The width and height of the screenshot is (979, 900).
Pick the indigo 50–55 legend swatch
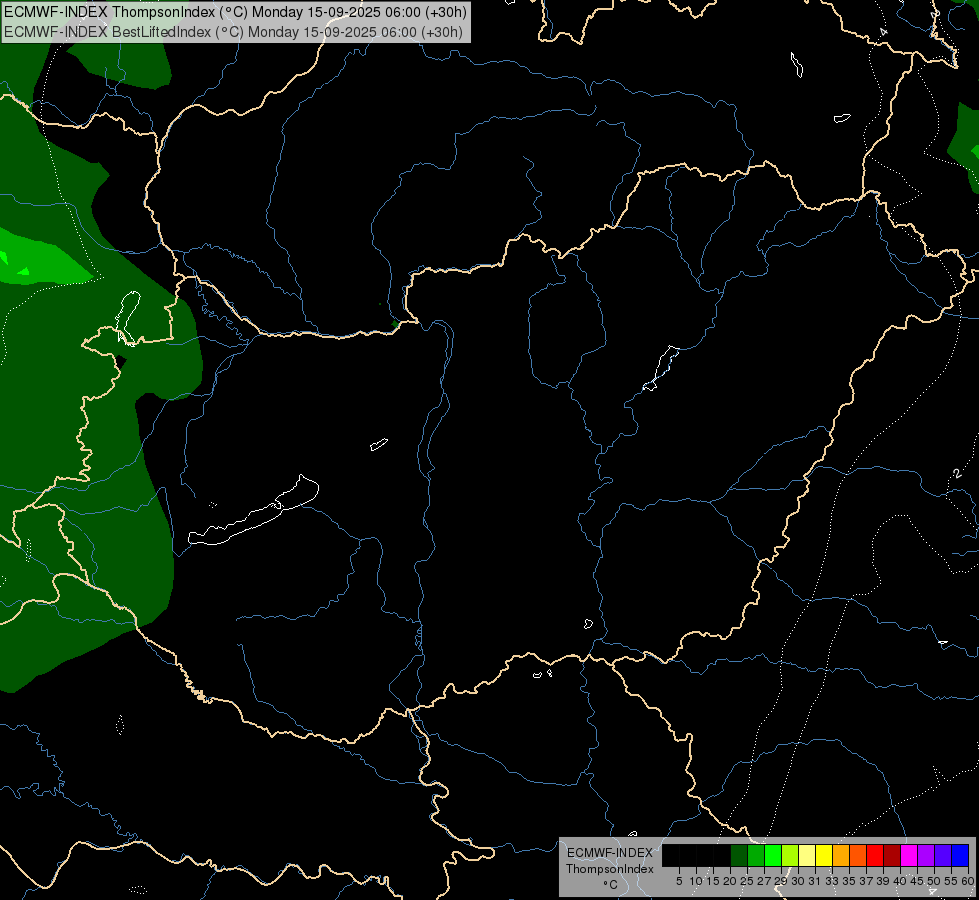click(943, 855)
